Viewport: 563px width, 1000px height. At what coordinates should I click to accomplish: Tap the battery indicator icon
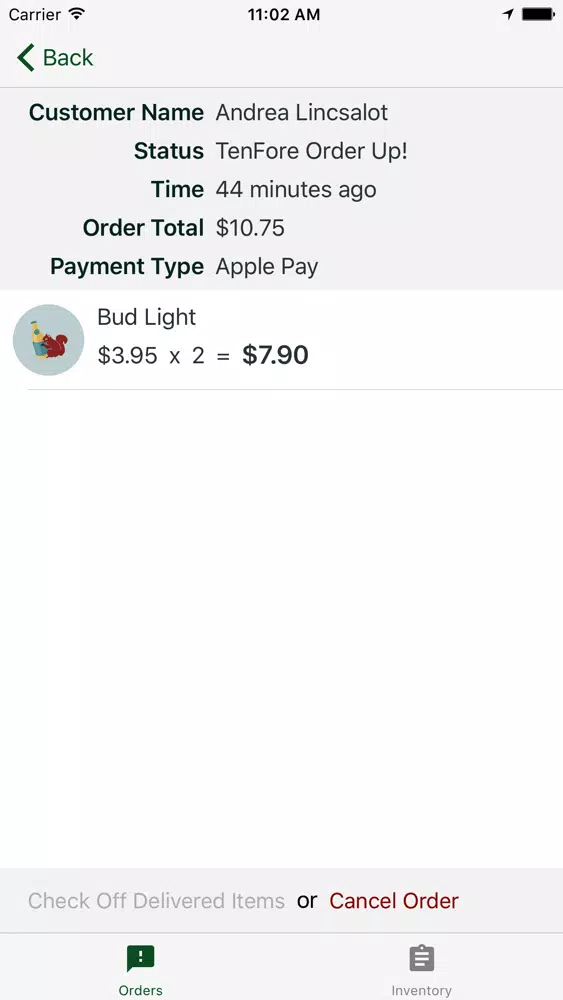537,14
